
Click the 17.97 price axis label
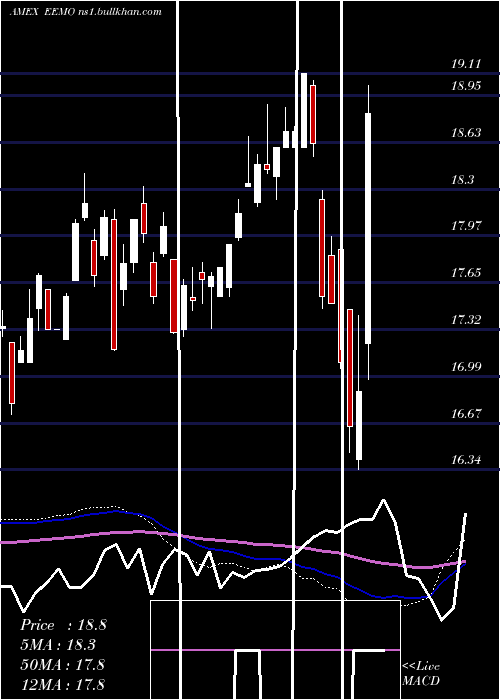point(466,225)
